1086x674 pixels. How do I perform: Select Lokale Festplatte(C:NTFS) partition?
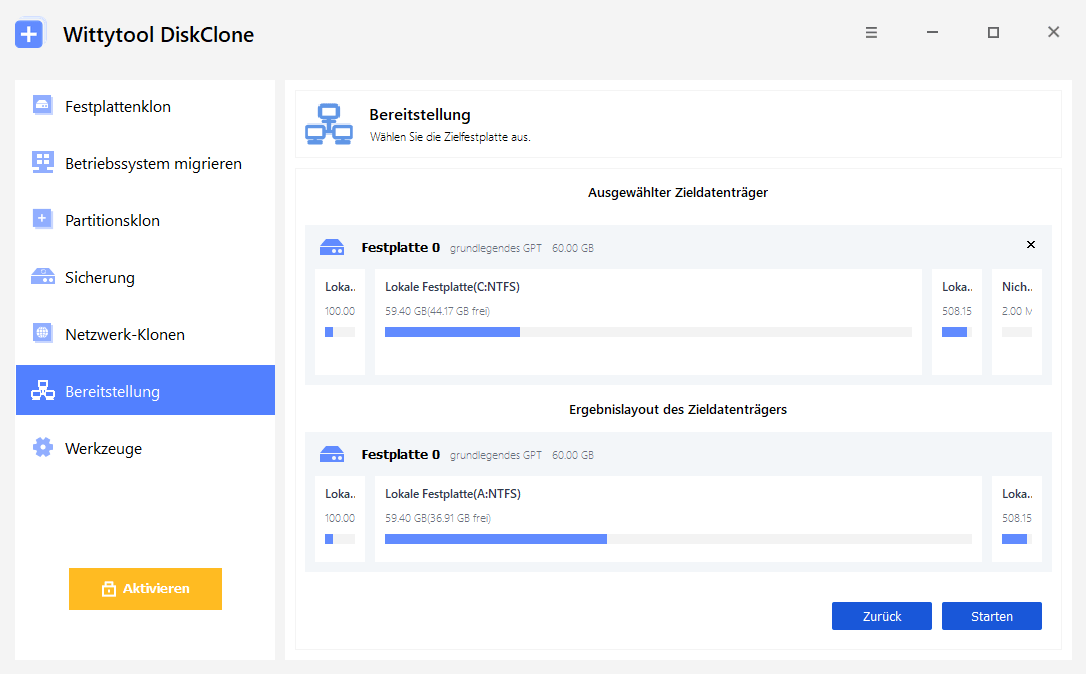click(x=648, y=322)
